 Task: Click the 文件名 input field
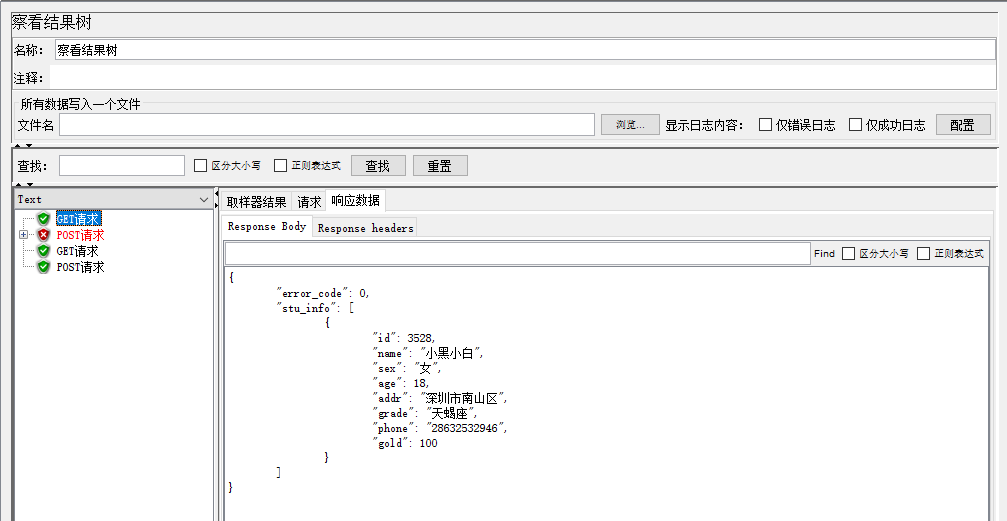327,125
